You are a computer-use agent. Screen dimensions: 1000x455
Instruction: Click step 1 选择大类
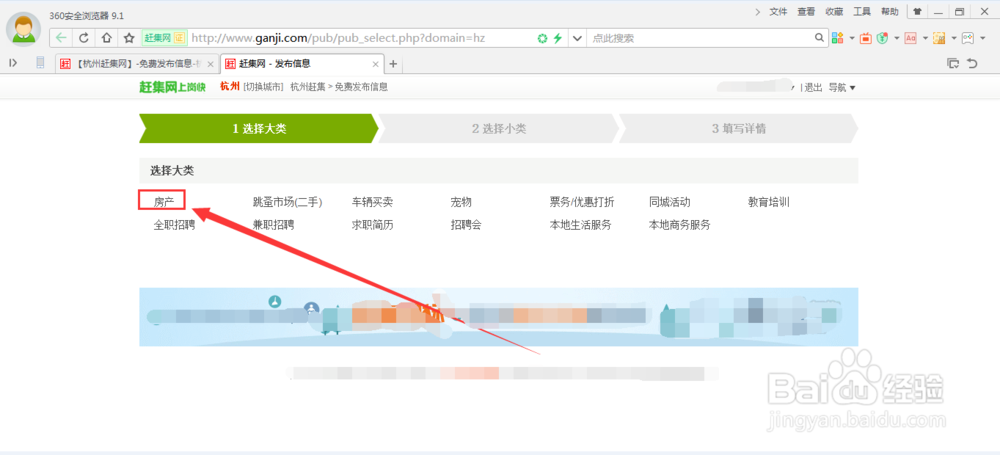point(259,128)
